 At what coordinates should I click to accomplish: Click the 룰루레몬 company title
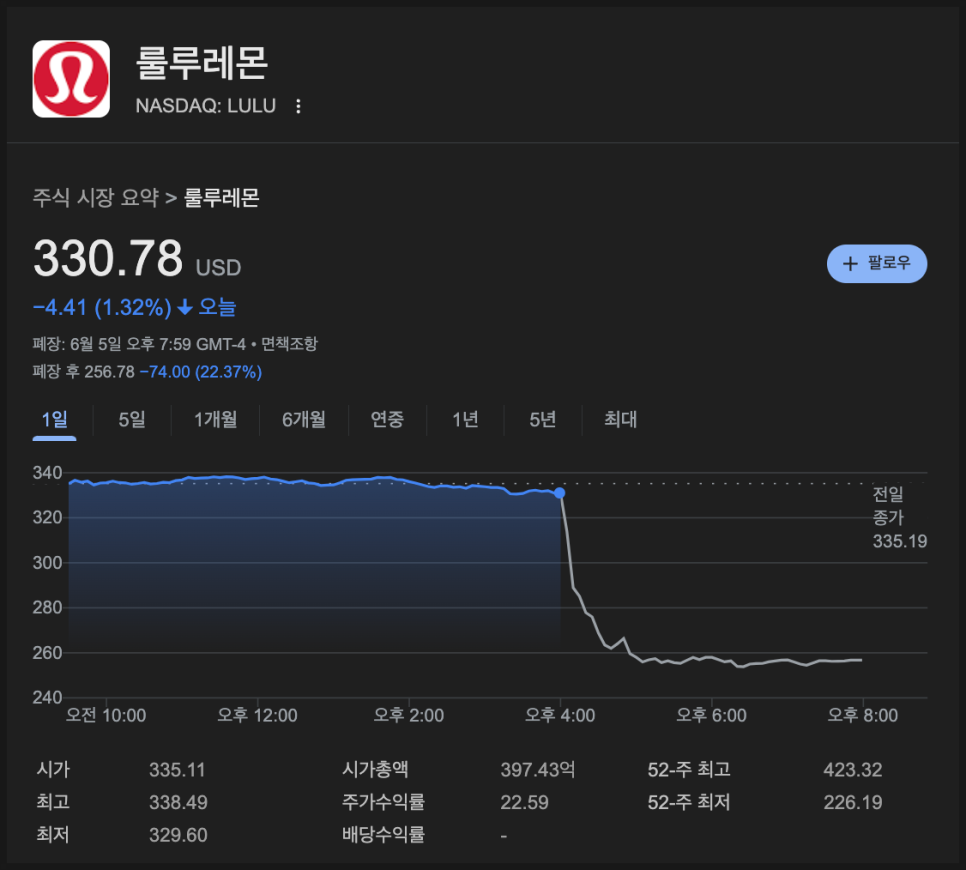pos(201,63)
